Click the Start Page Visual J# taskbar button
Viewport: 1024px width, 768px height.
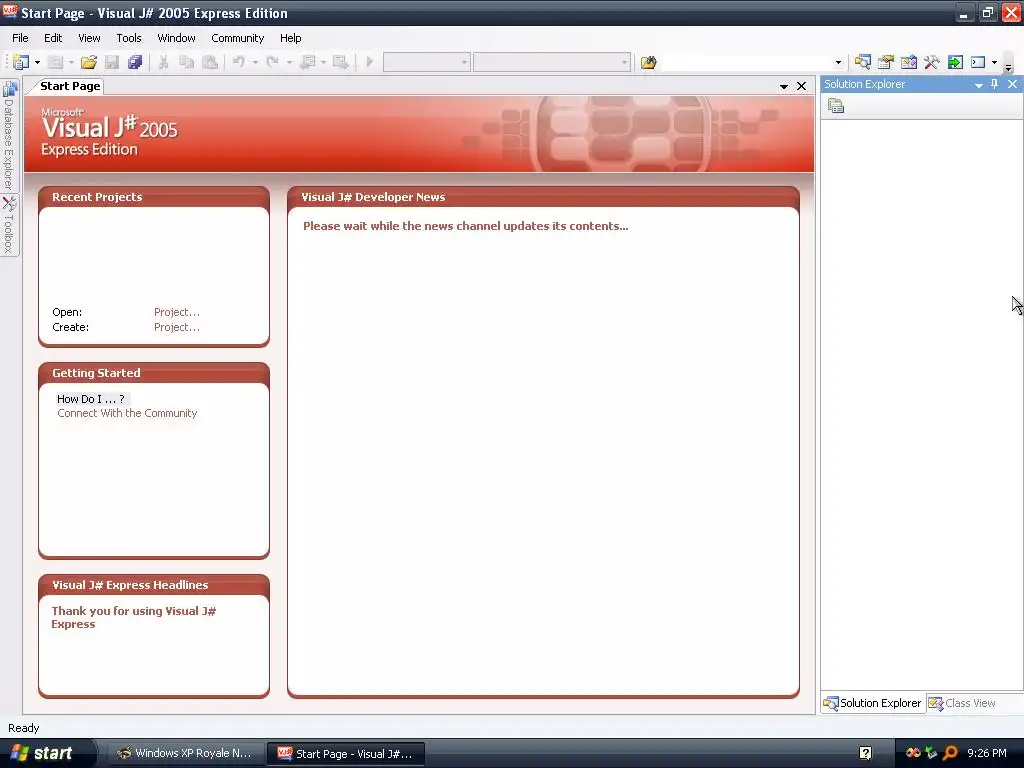[345, 754]
